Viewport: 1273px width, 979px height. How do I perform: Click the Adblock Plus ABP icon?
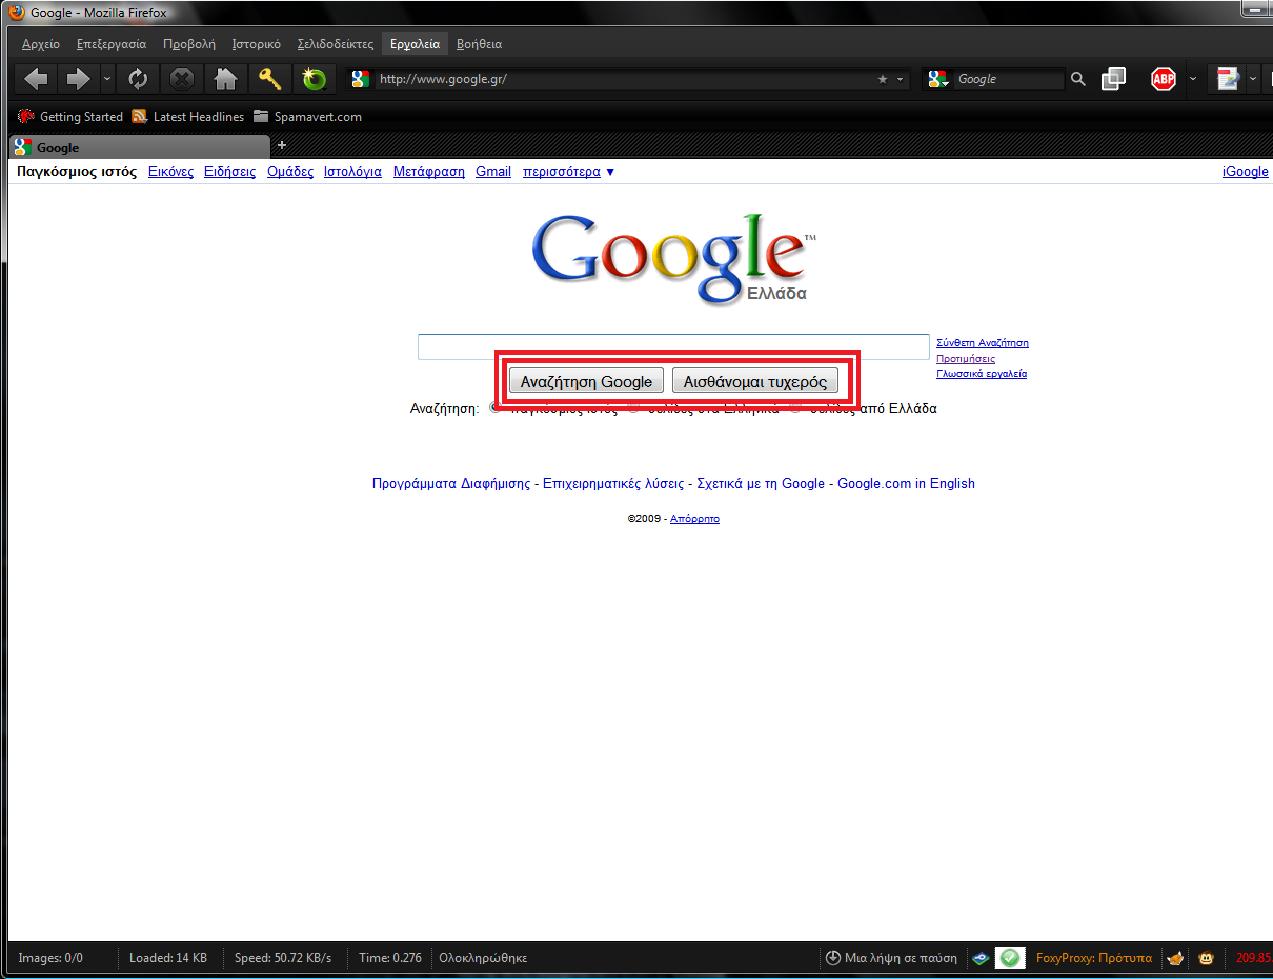(x=1163, y=79)
